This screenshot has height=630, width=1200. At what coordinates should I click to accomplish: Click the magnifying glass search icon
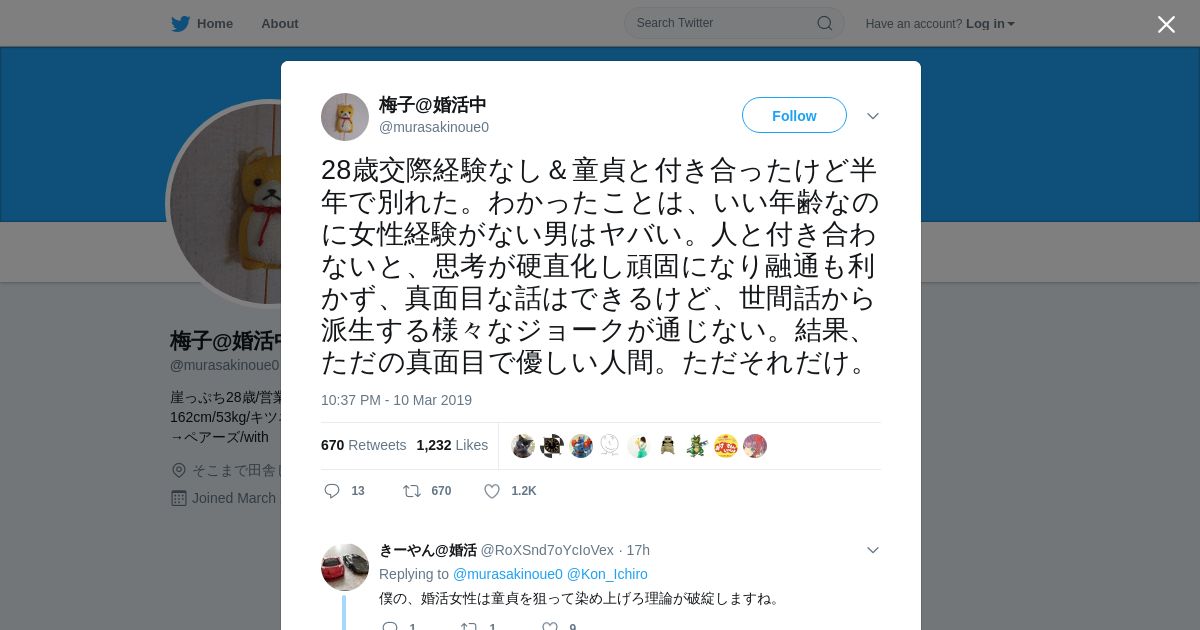824,23
